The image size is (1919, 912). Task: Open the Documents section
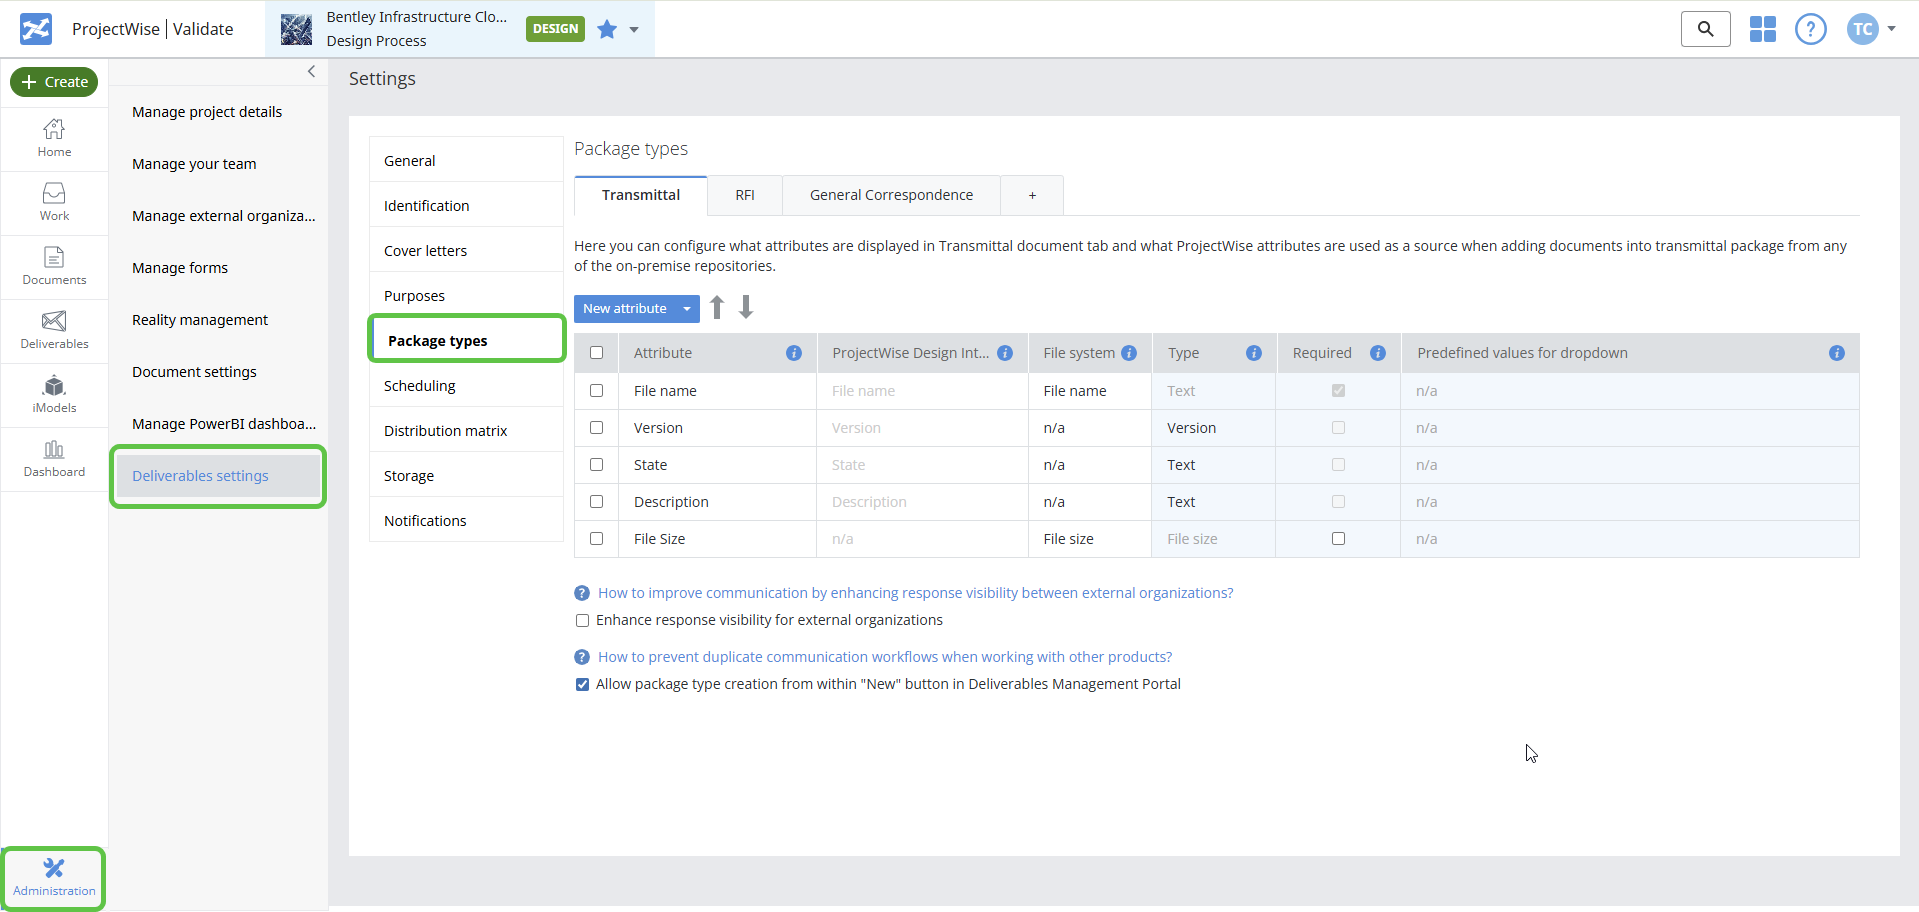pos(54,265)
